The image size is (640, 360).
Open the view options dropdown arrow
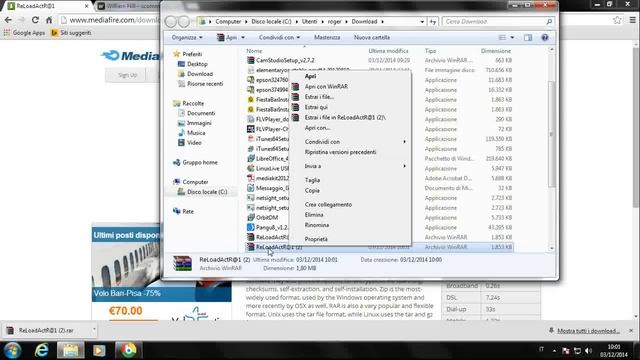(512, 38)
